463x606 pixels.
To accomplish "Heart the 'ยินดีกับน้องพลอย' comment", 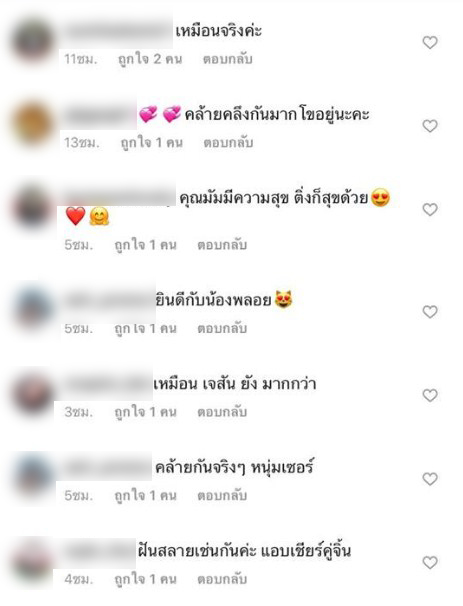I will click(430, 312).
